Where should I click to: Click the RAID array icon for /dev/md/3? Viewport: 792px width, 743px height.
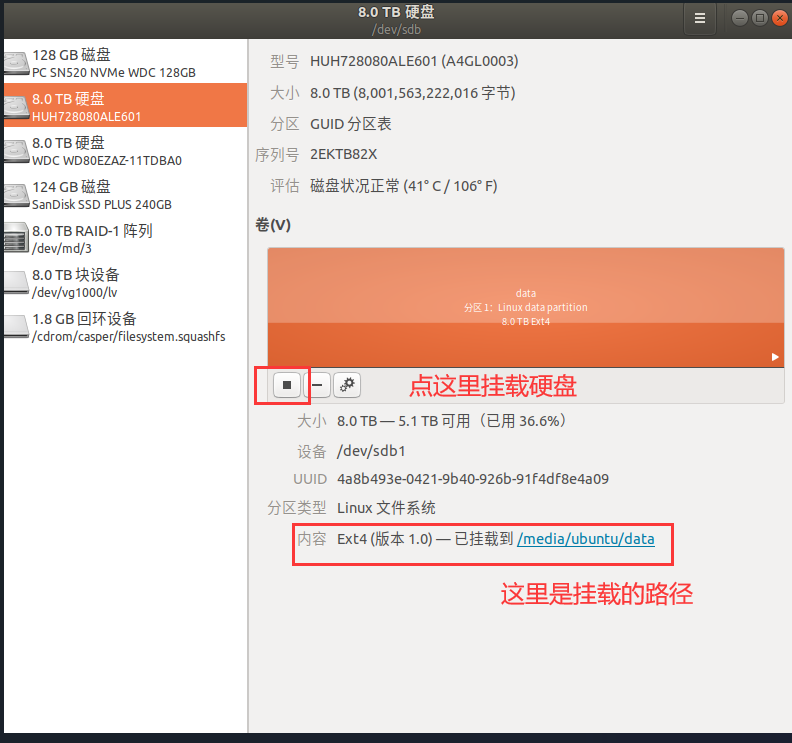tap(16, 240)
